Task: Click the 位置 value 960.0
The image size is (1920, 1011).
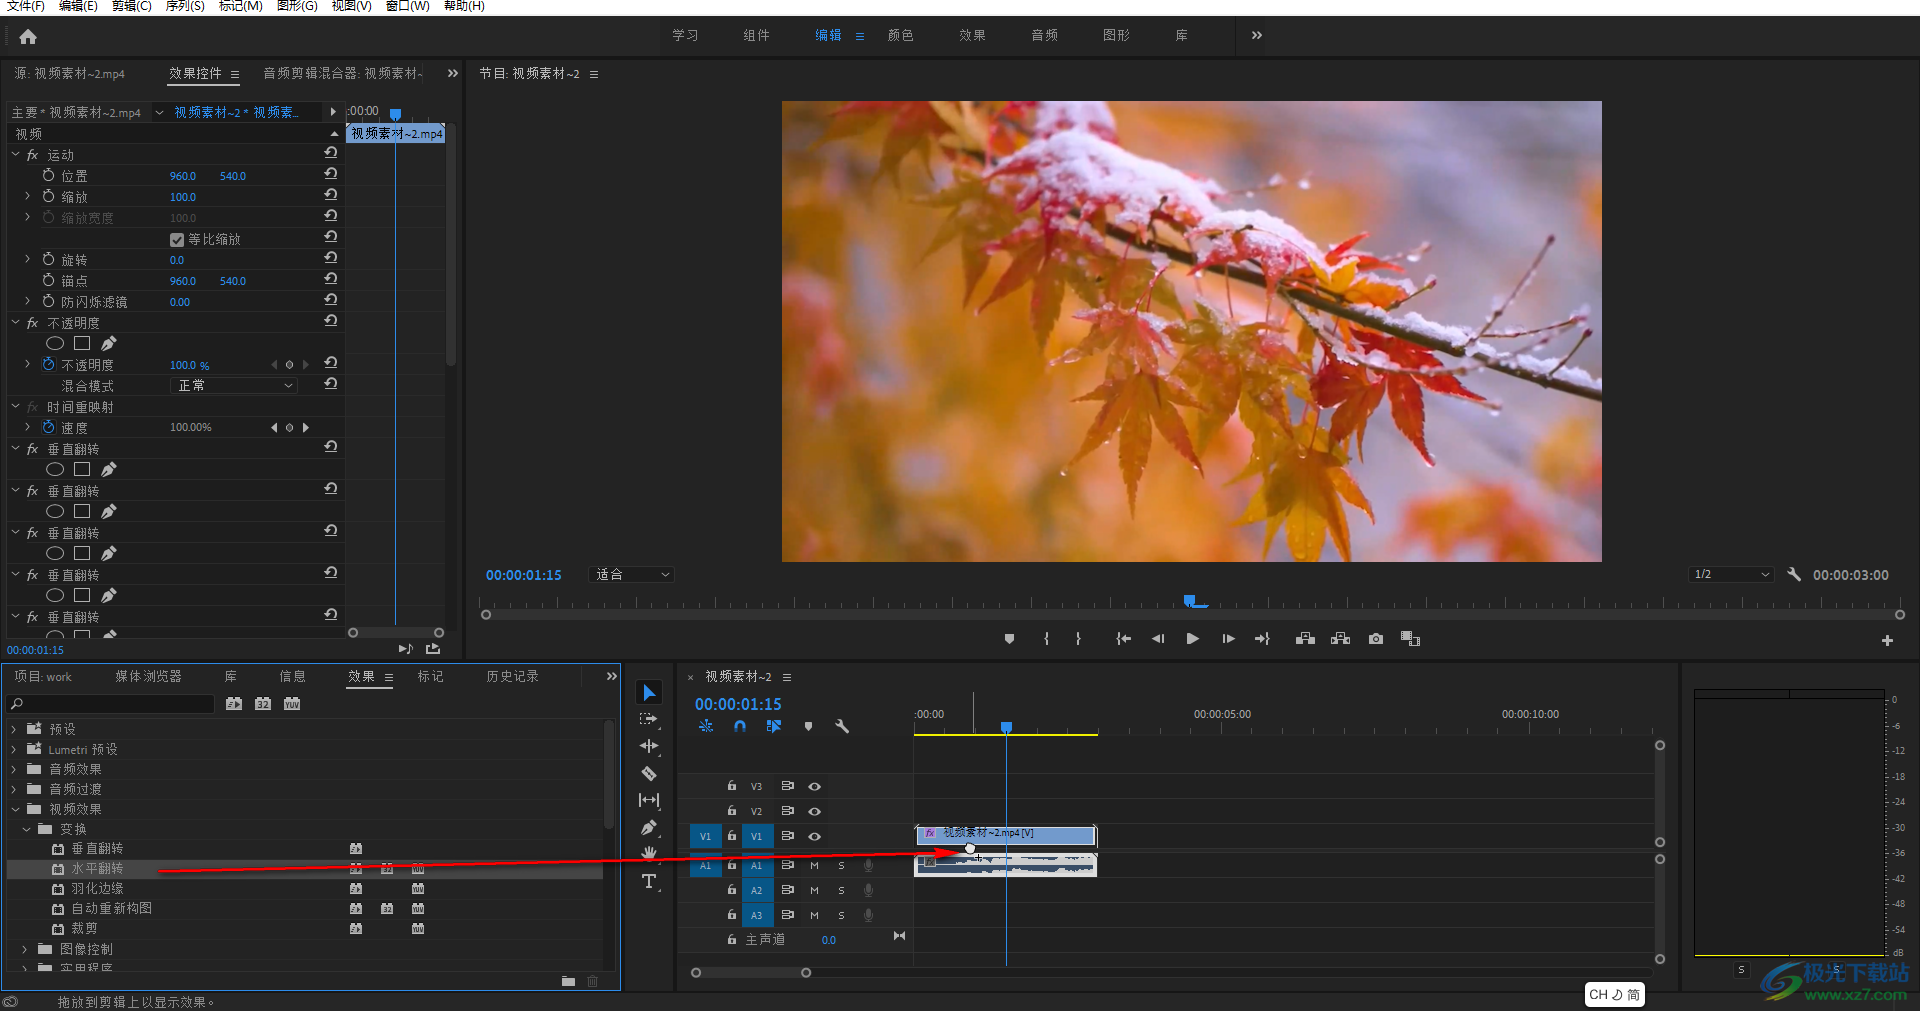Action: (x=183, y=176)
